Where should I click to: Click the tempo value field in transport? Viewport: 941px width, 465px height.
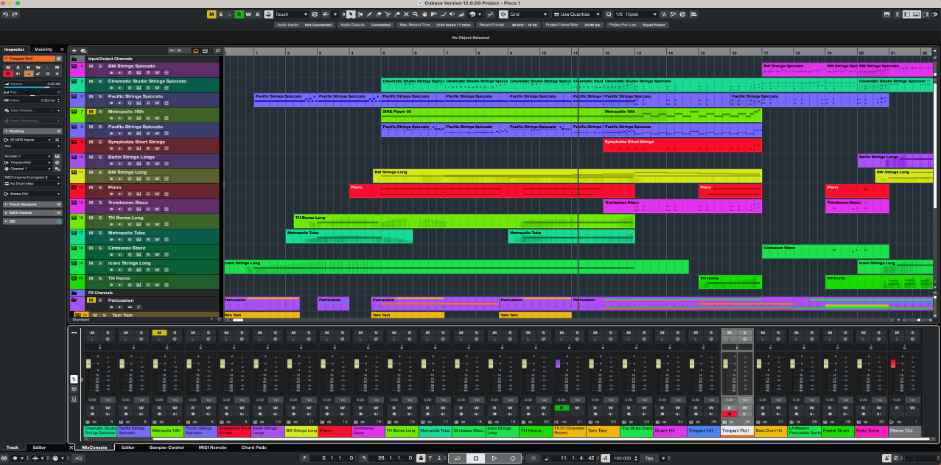coord(624,458)
